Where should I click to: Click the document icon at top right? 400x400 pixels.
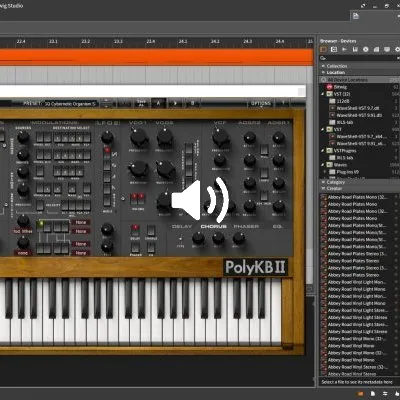(356, 16)
